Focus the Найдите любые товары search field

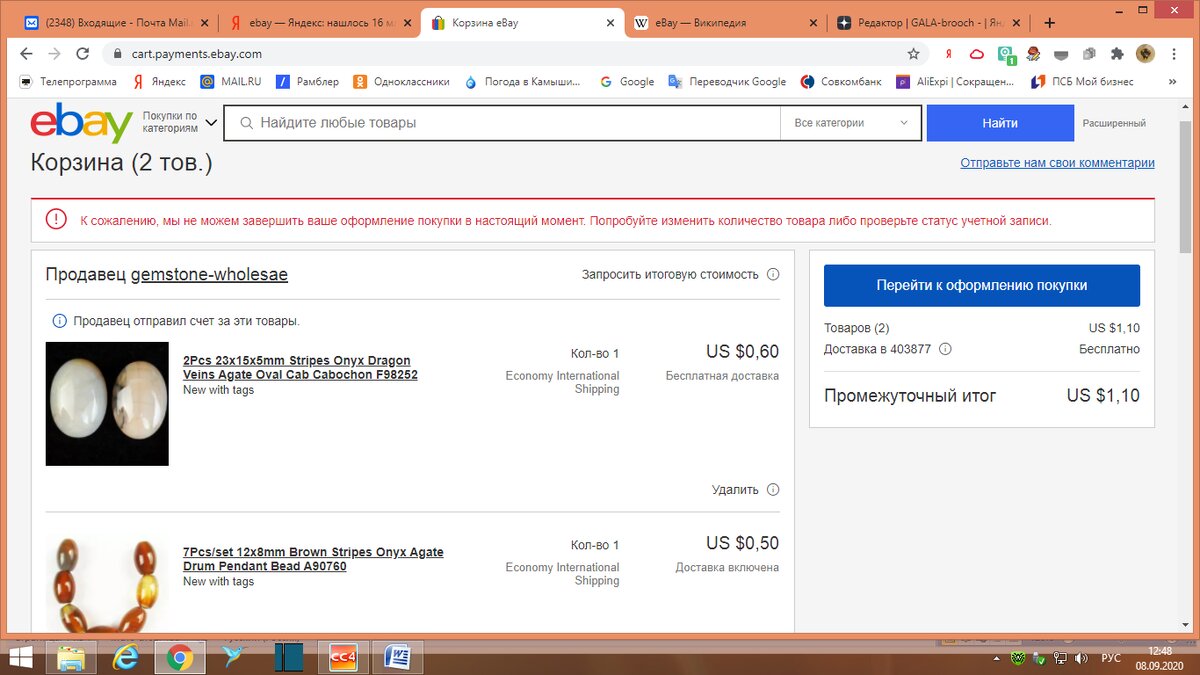click(x=502, y=123)
